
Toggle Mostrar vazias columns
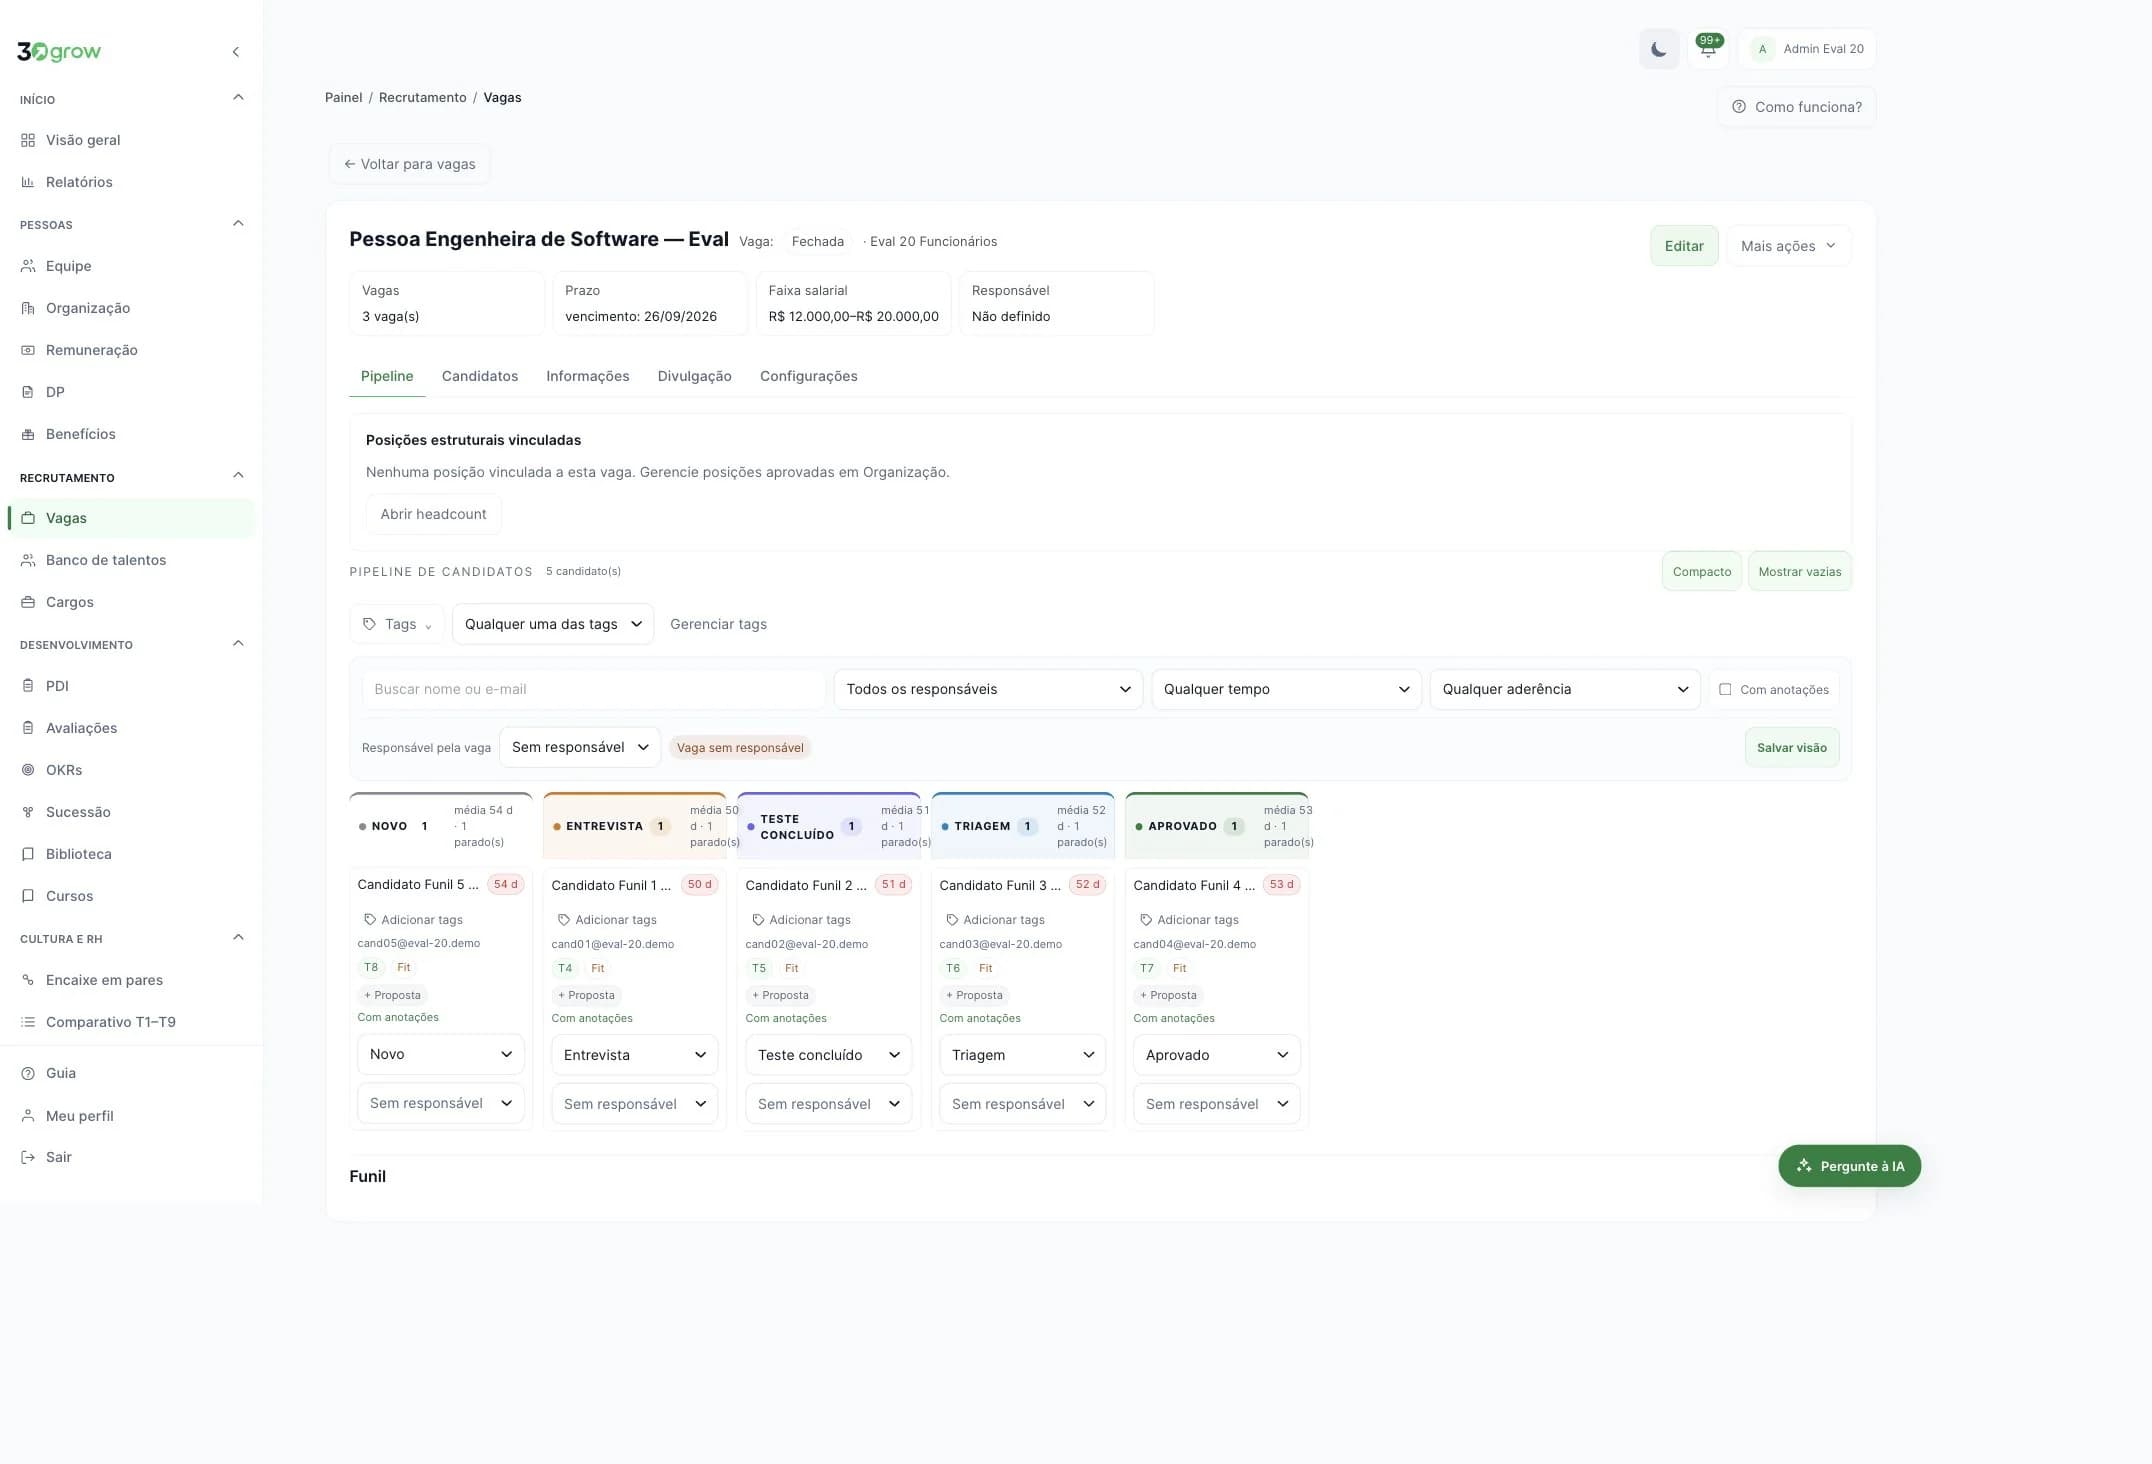point(1799,571)
